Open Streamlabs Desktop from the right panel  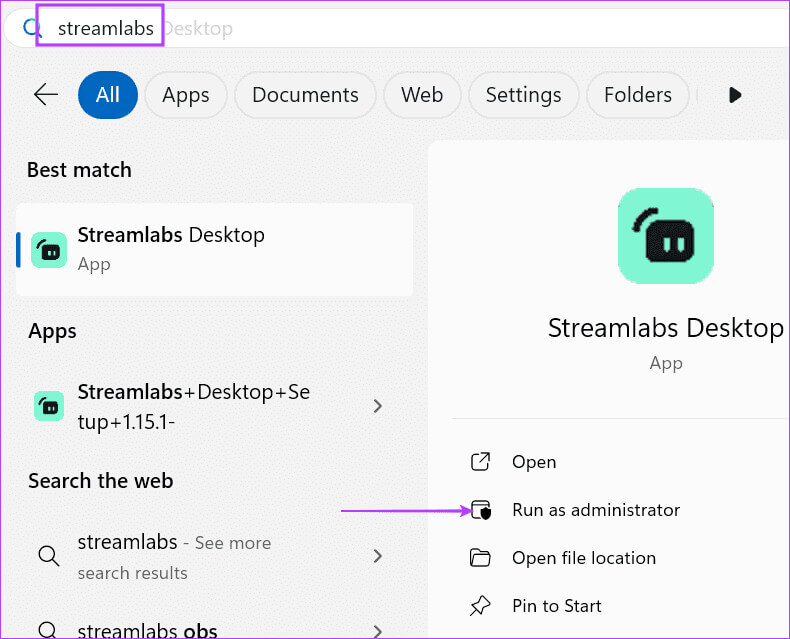tap(534, 462)
